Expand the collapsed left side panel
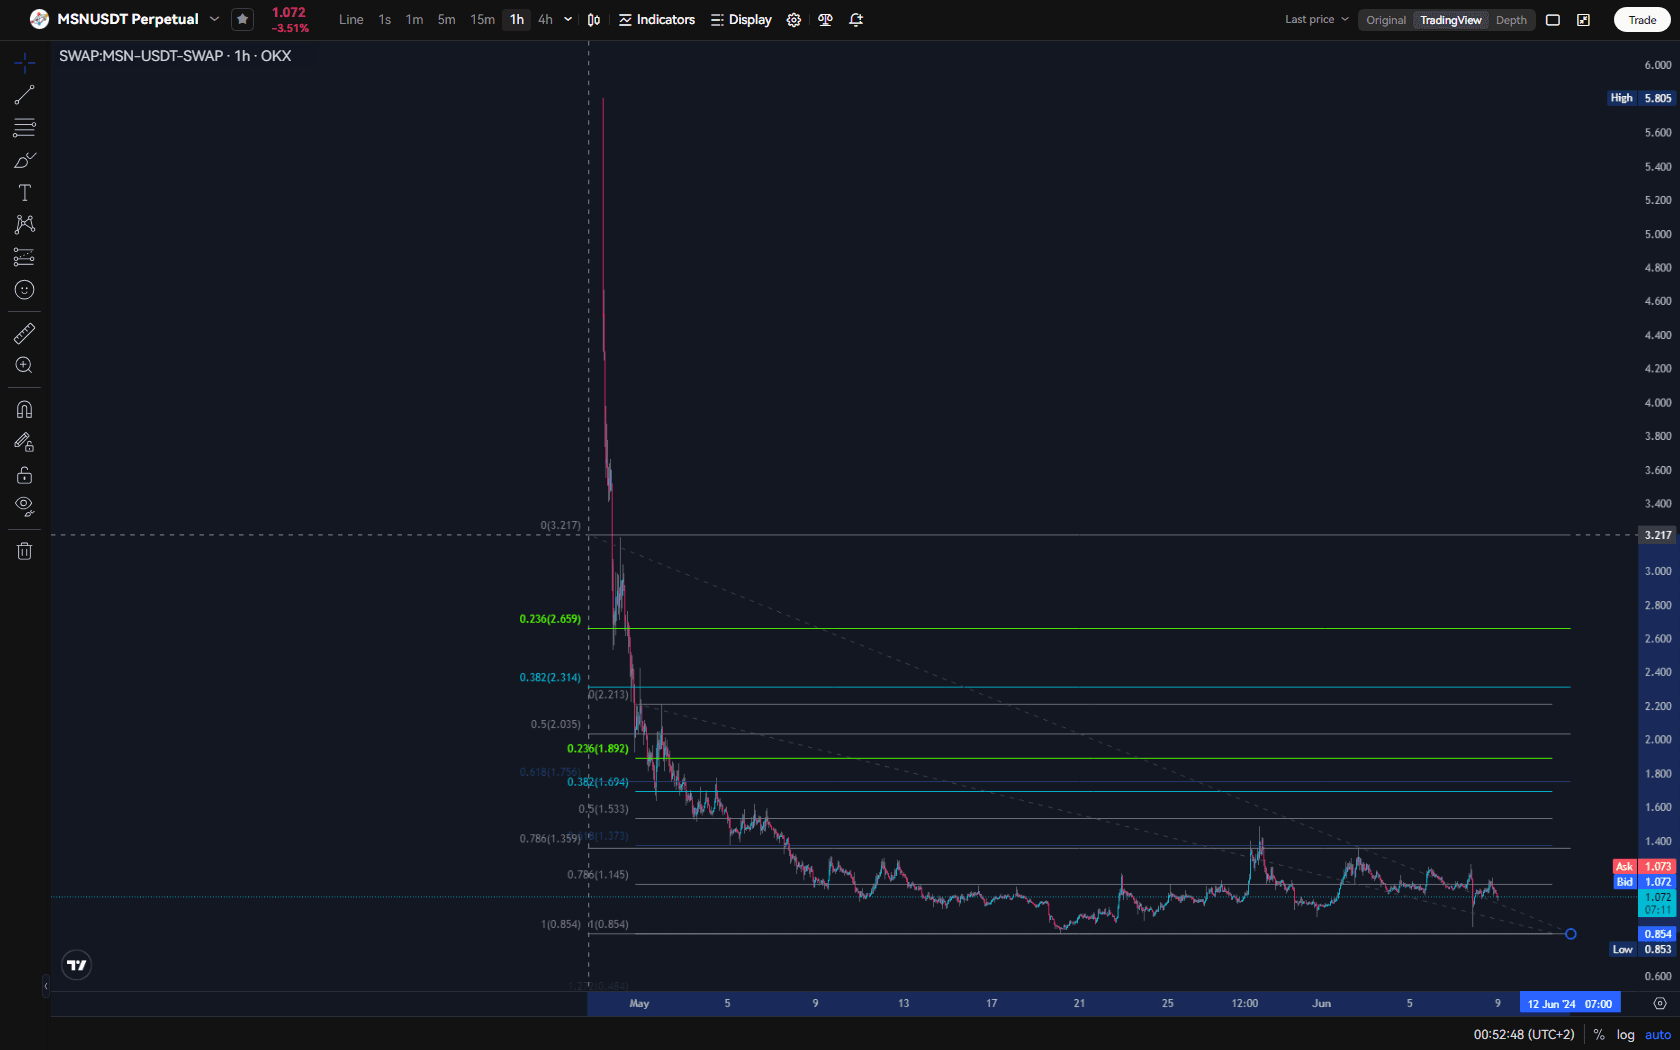The image size is (1680, 1050). pos(45,987)
